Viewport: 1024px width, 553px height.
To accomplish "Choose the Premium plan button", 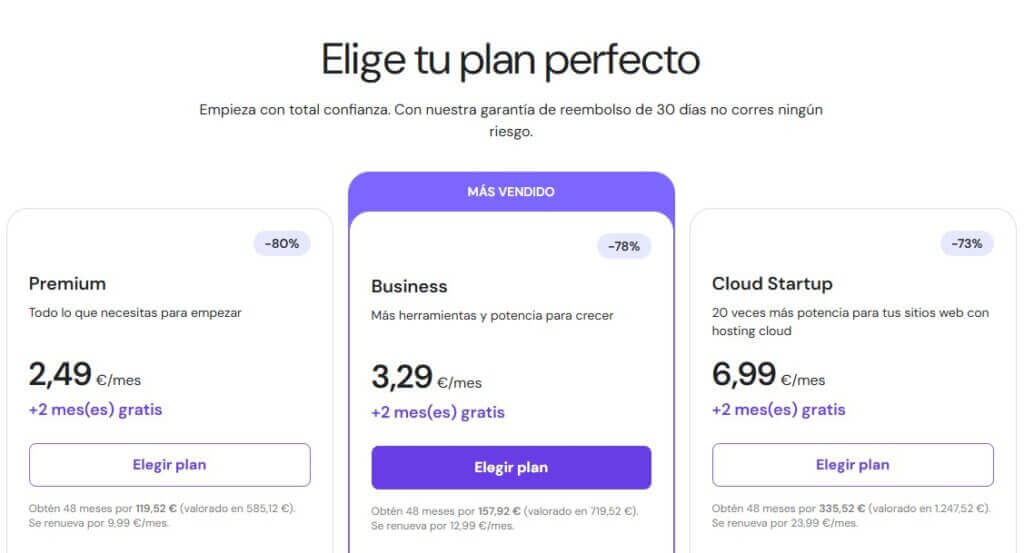I will point(169,465).
